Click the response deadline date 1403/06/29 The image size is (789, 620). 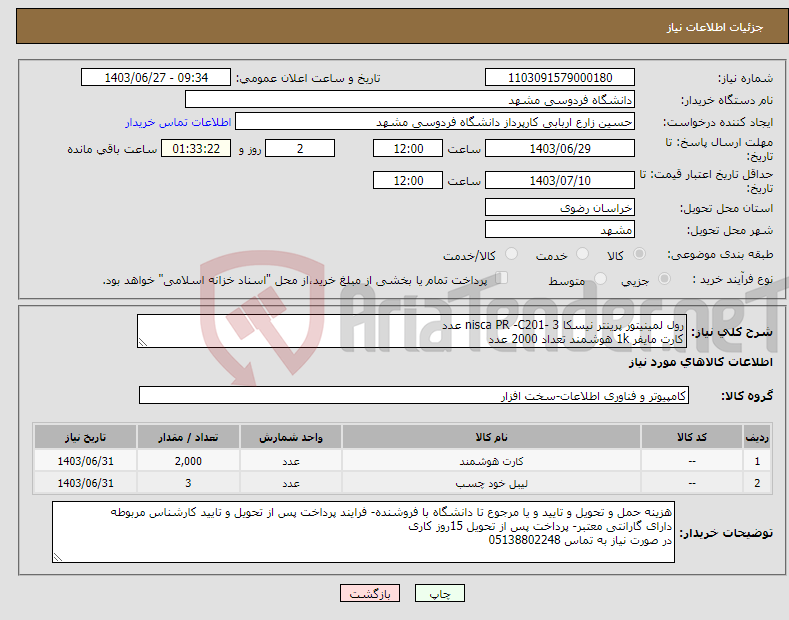(x=560, y=148)
